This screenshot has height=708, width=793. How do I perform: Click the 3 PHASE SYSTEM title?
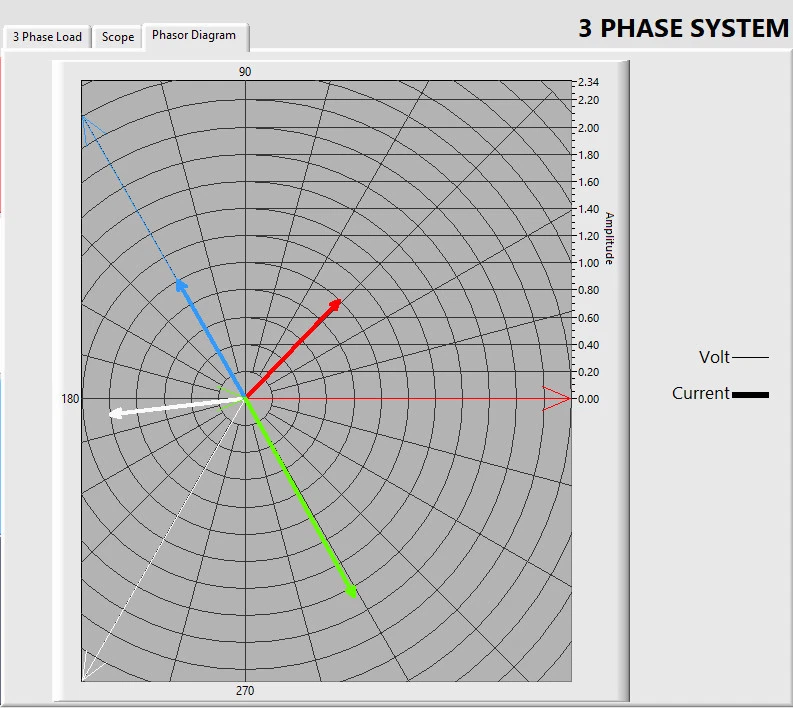point(684,28)
